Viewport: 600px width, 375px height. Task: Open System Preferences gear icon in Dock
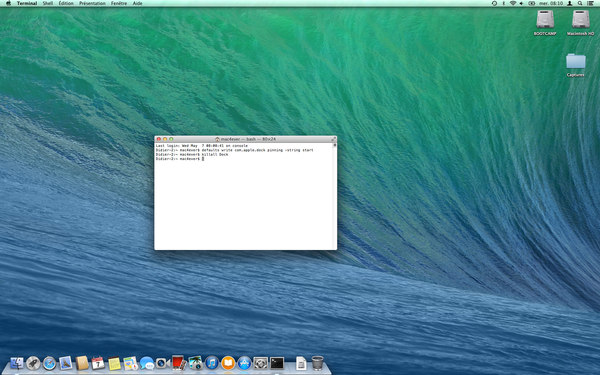coord(261,363)
